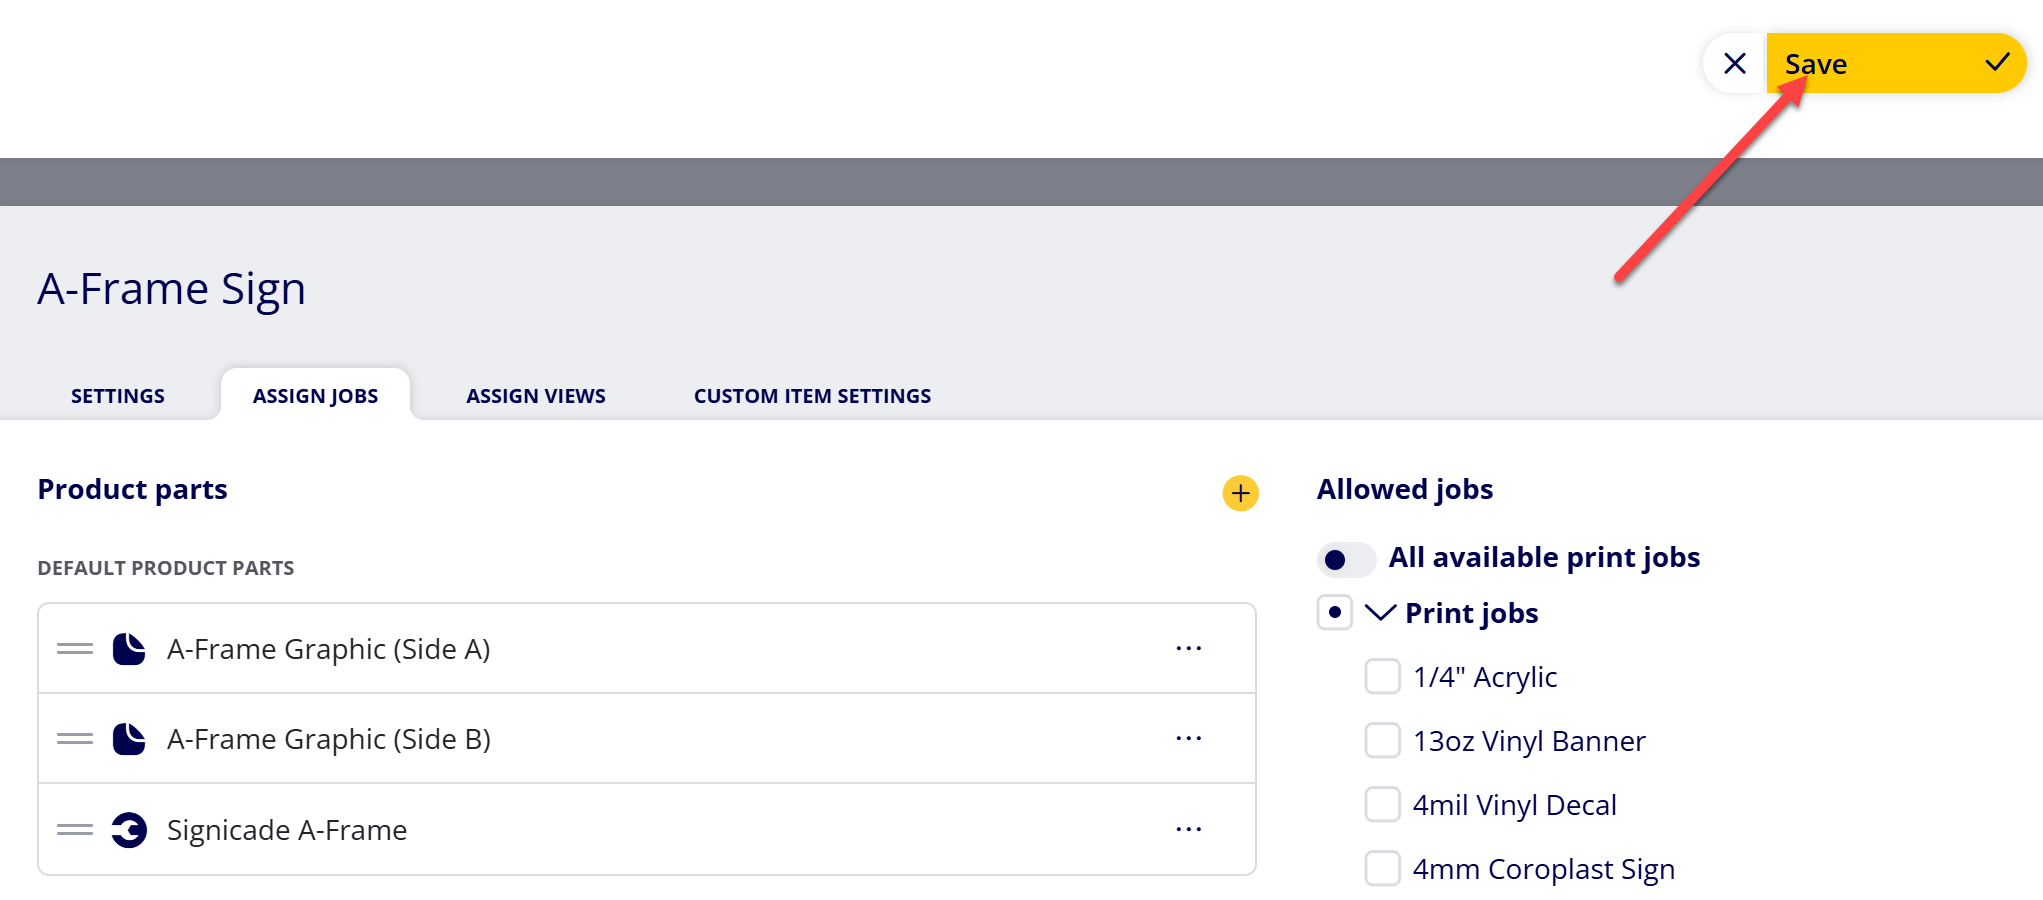Enable the 13oz Vinyl Banner checkbox
This screenshot has width=2043, height=900.
(1382, 741)
